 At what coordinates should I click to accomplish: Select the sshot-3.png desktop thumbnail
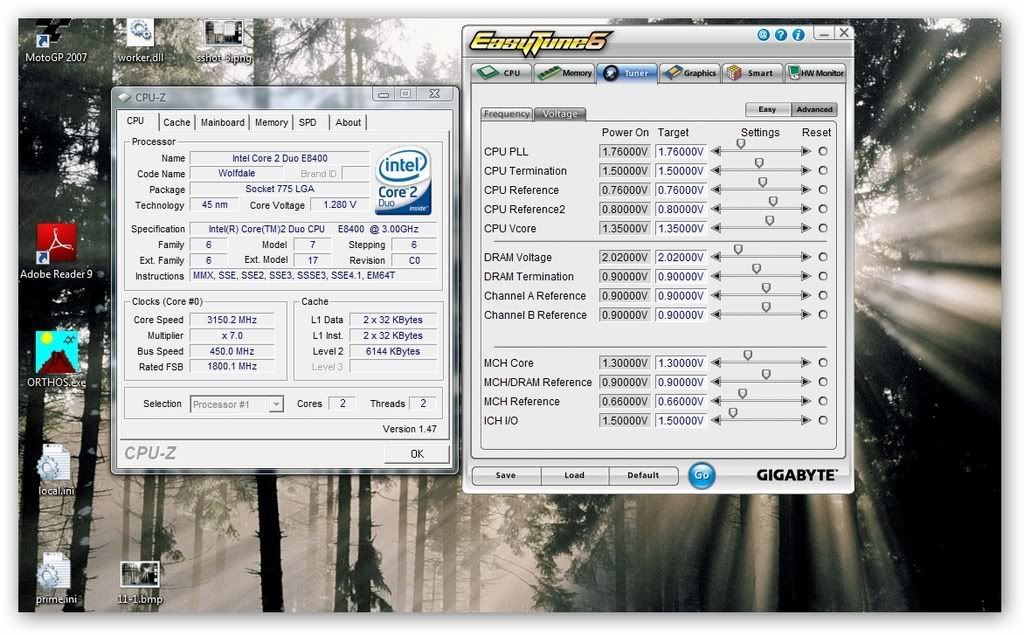point(224,41)
